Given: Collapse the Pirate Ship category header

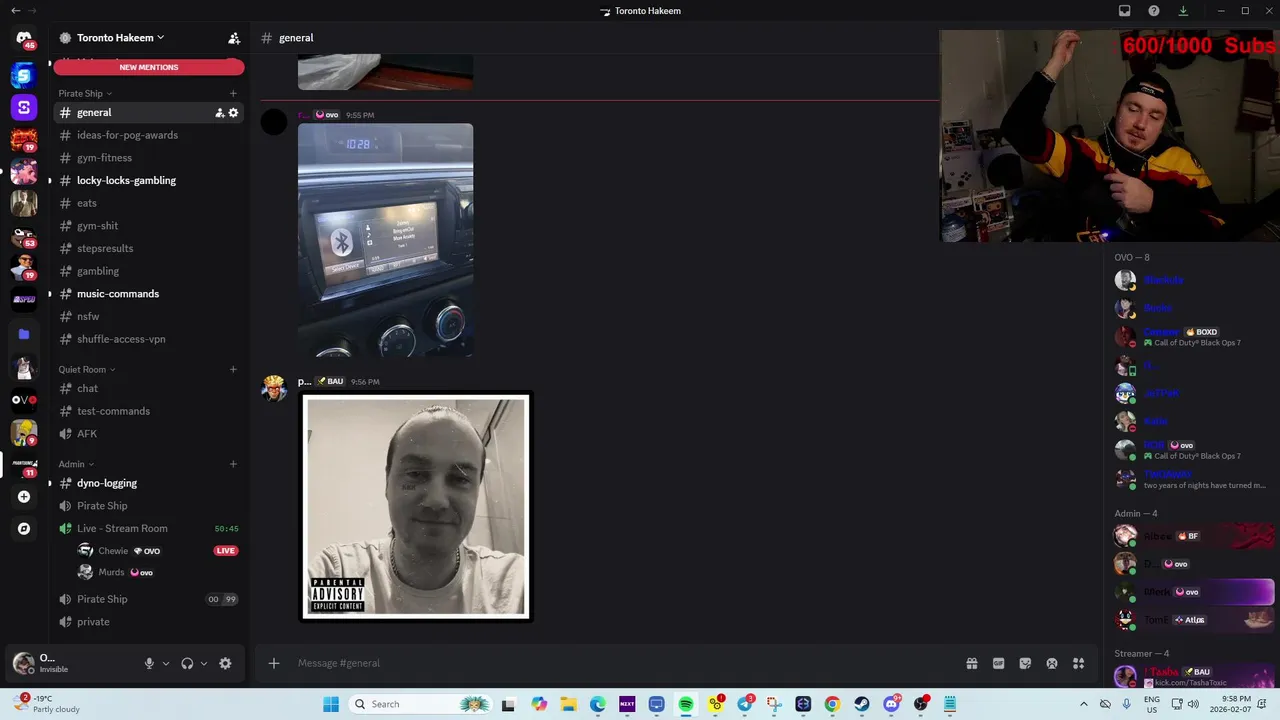Looking at the screenshot, I should [x=85, y=94].
